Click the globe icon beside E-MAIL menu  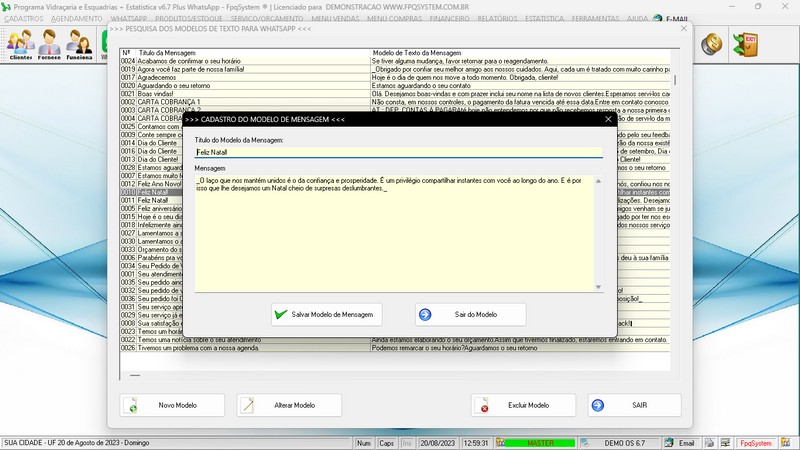pos(658,19)
